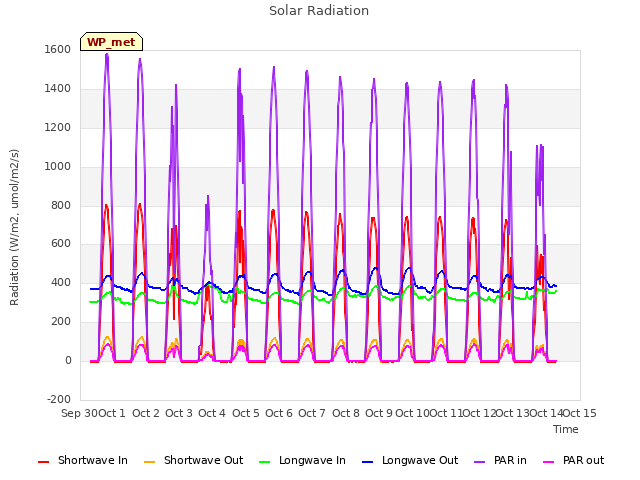This screenshot has width=640, height=480.
Task: Click the 600 y-axis tick label
Action: point(61,244)
